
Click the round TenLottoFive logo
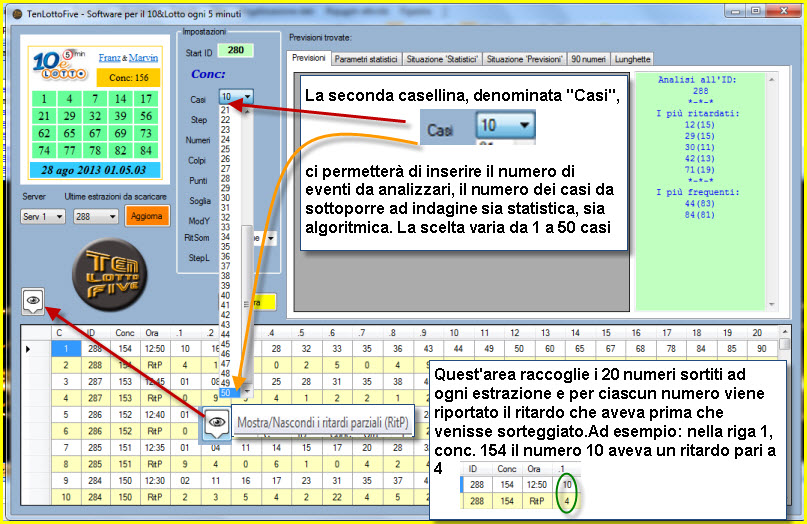click(x=110, y=275)
